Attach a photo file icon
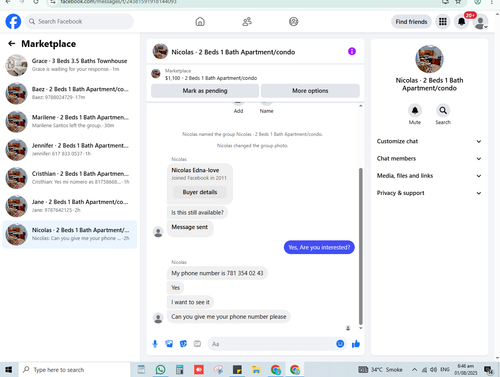 [x=169, y=344]
